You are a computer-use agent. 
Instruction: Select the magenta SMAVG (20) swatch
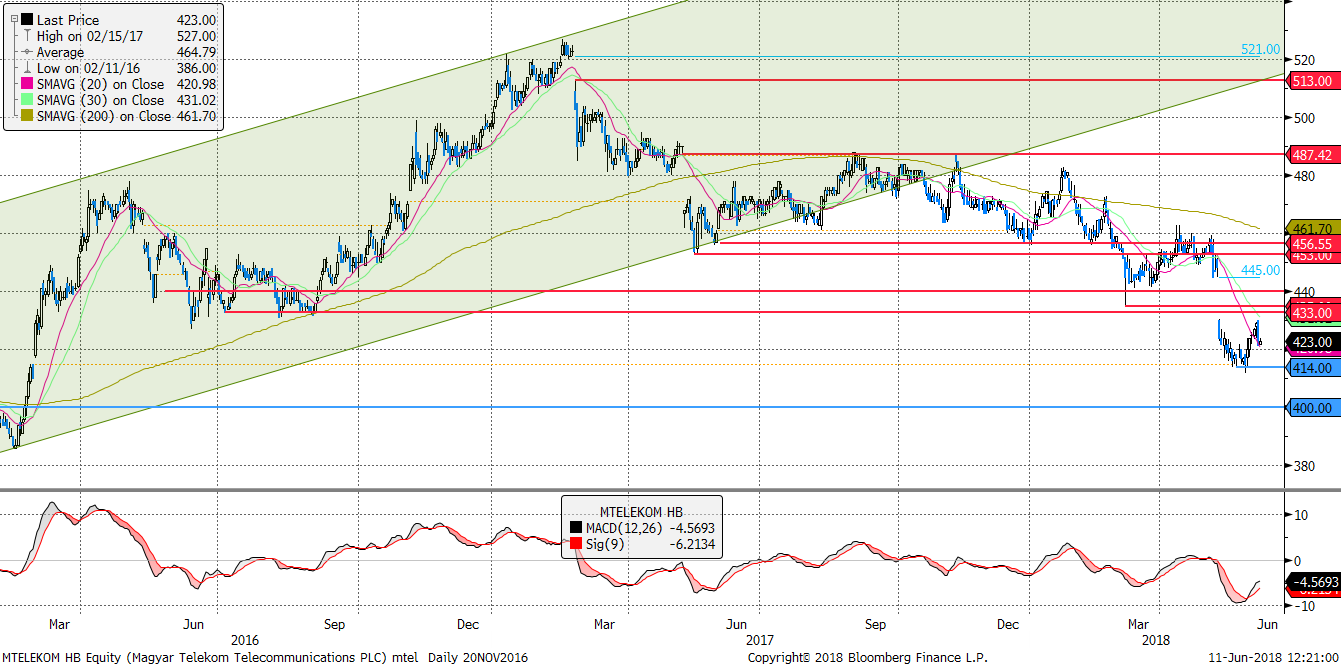[x=26, y=84]
